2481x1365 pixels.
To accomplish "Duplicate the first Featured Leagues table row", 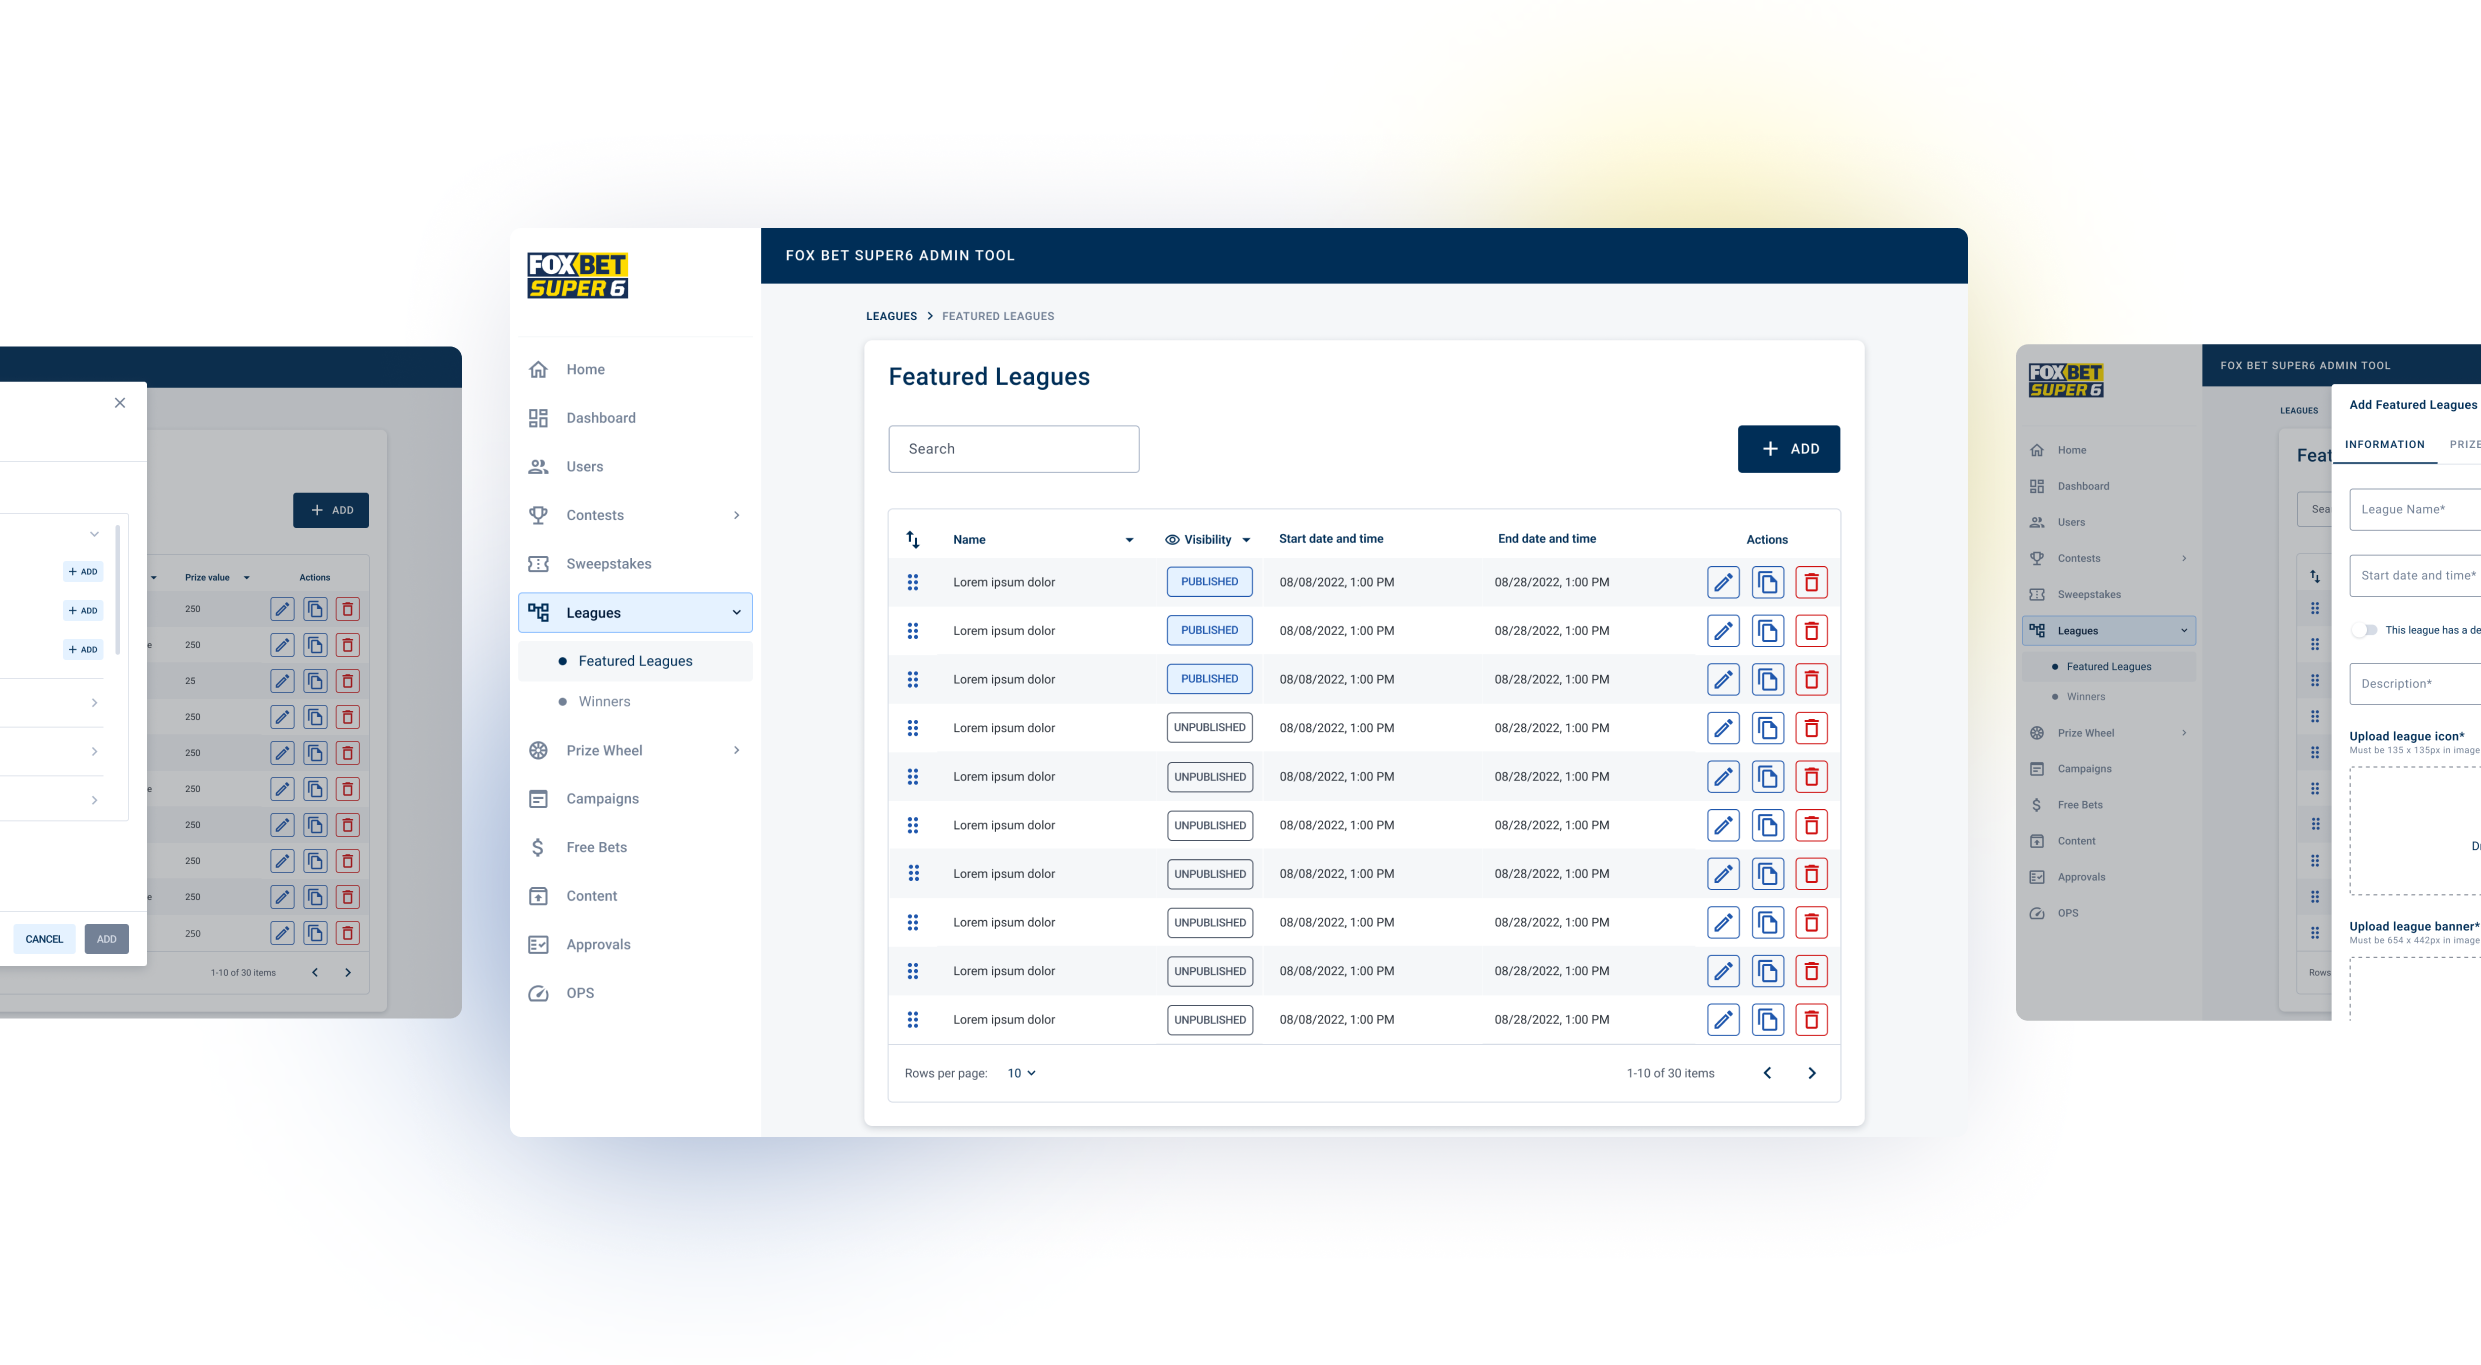I will [x=1767, y=582].
